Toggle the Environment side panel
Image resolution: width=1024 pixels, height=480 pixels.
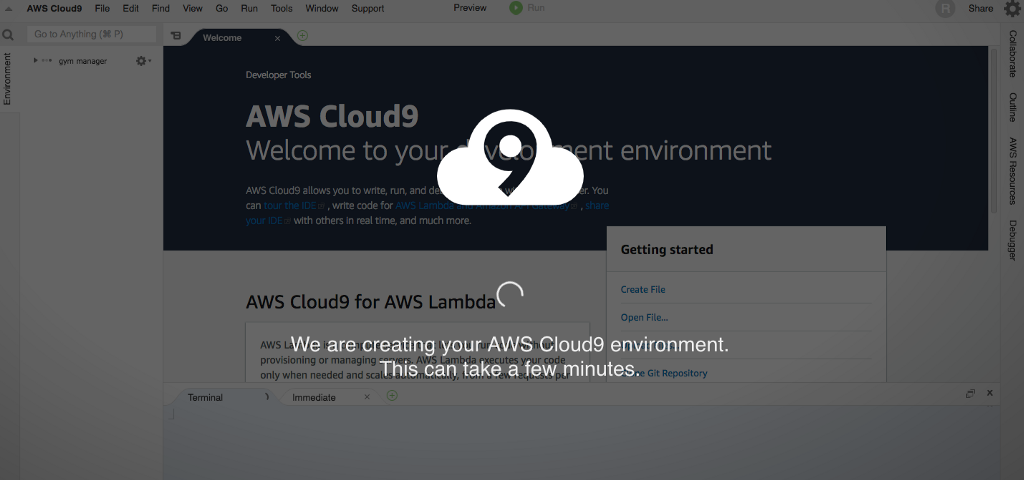tap(7, 79)
